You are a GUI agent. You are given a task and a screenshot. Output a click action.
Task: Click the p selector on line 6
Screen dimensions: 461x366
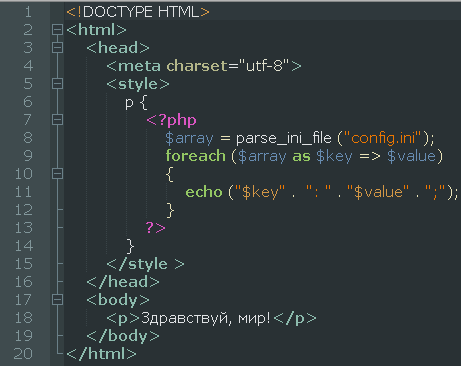pos(129,103)
